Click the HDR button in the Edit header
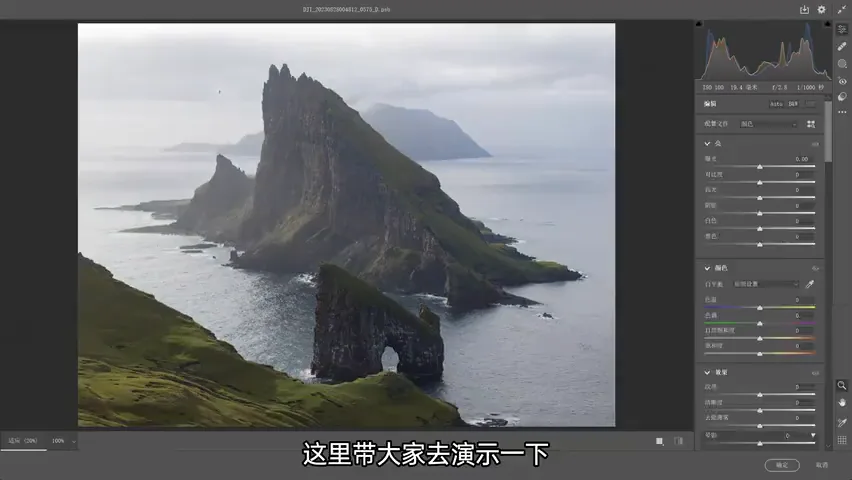The width and height of the screenshot is (852, 480). point(810,103)
